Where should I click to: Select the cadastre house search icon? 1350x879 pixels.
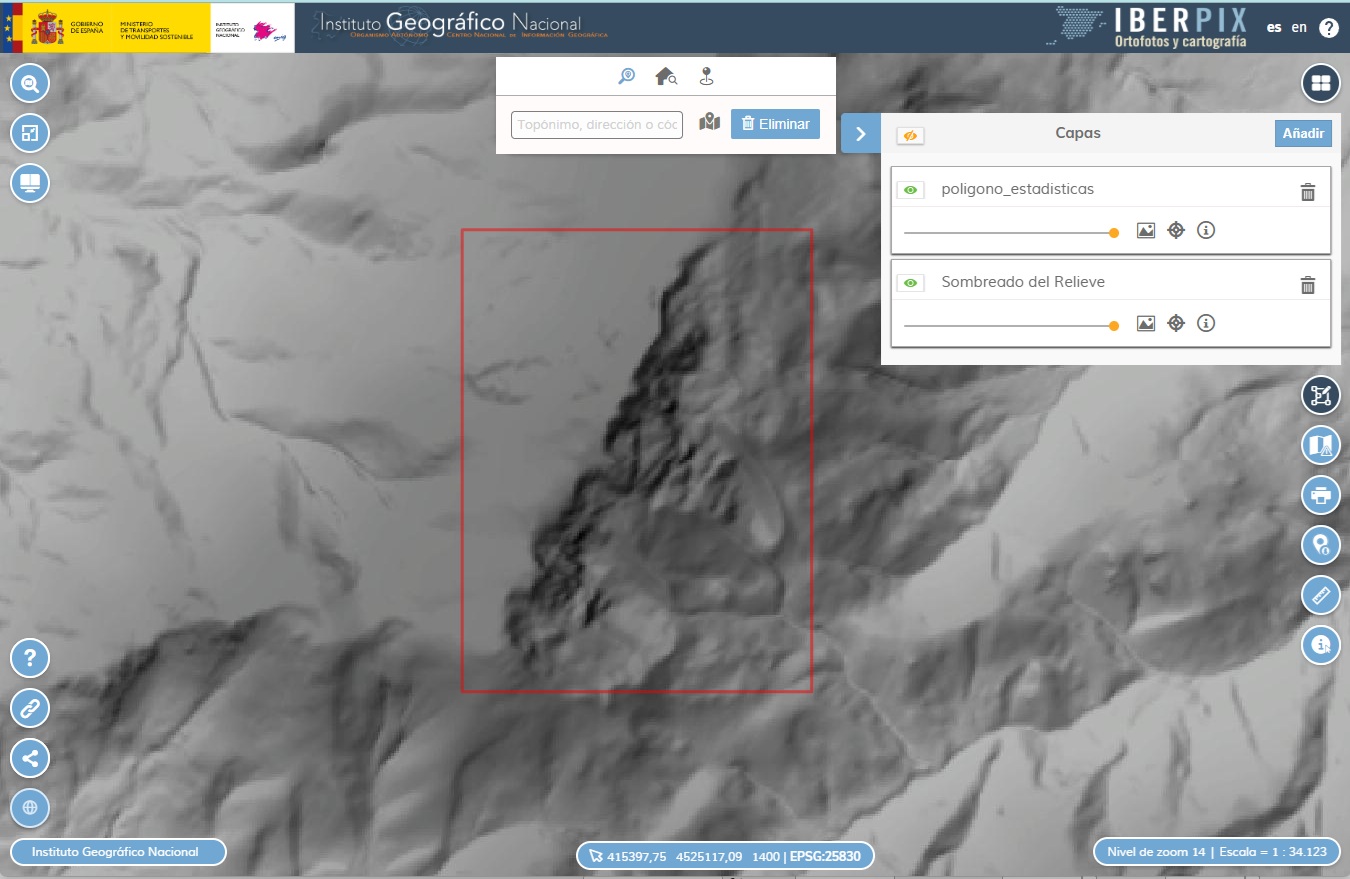coord(666,76)
